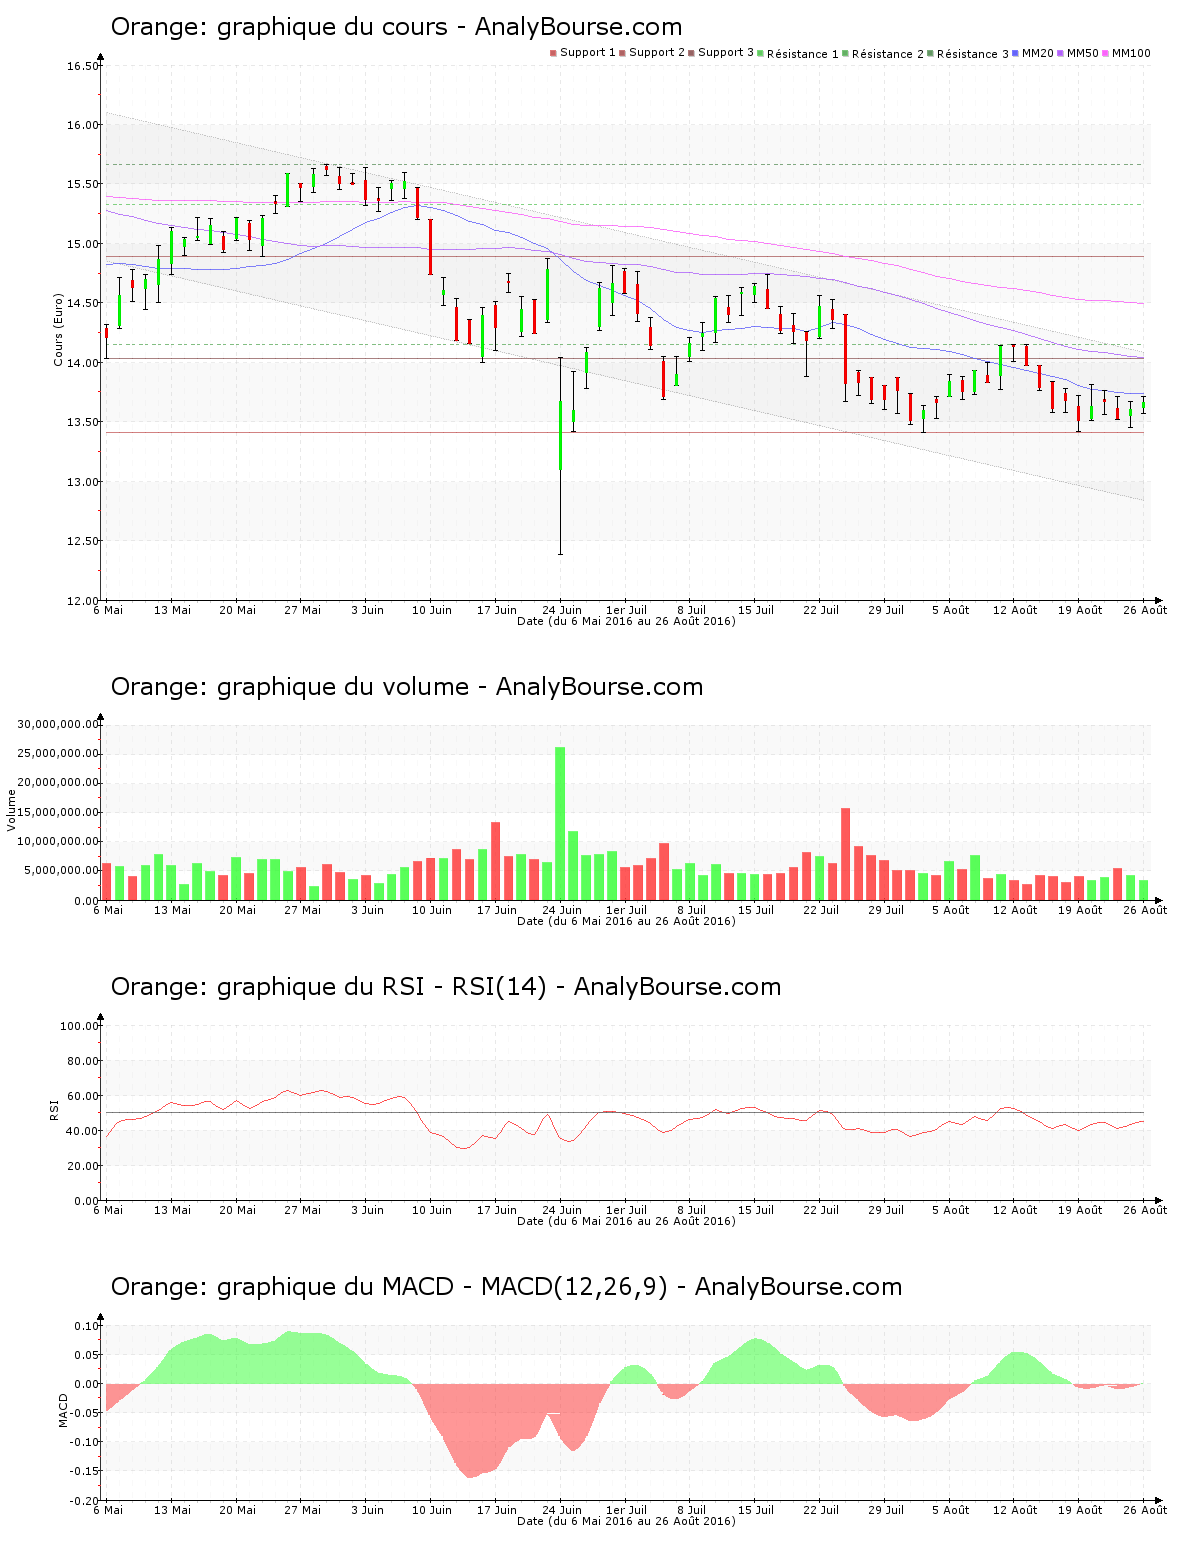Viewport: 1200px width, 1550px height.
Task: Click the "RSI" vertical axis label
Action: click(x=54, y=1110)
